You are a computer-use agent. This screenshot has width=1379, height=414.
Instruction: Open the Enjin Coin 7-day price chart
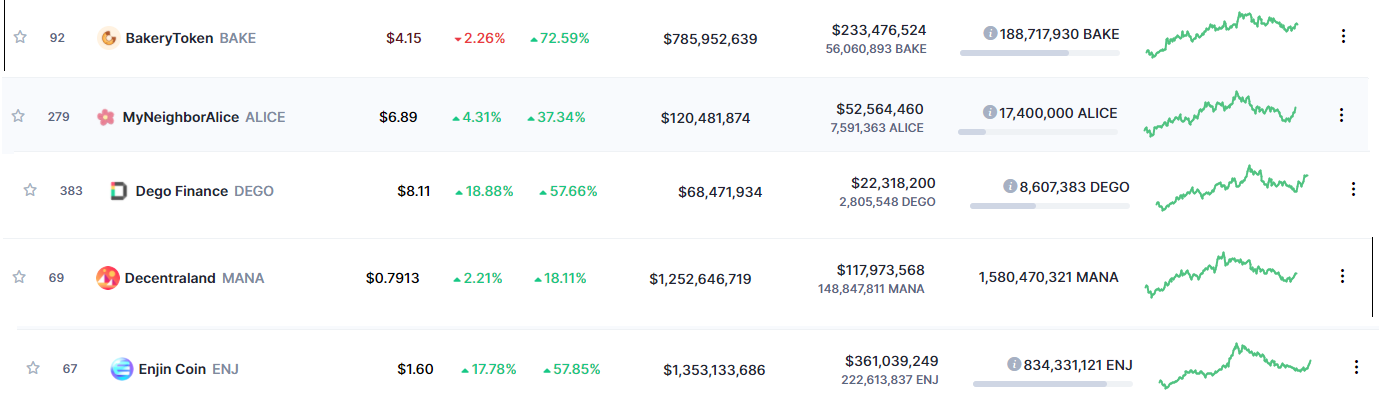tap(1235, 365)
